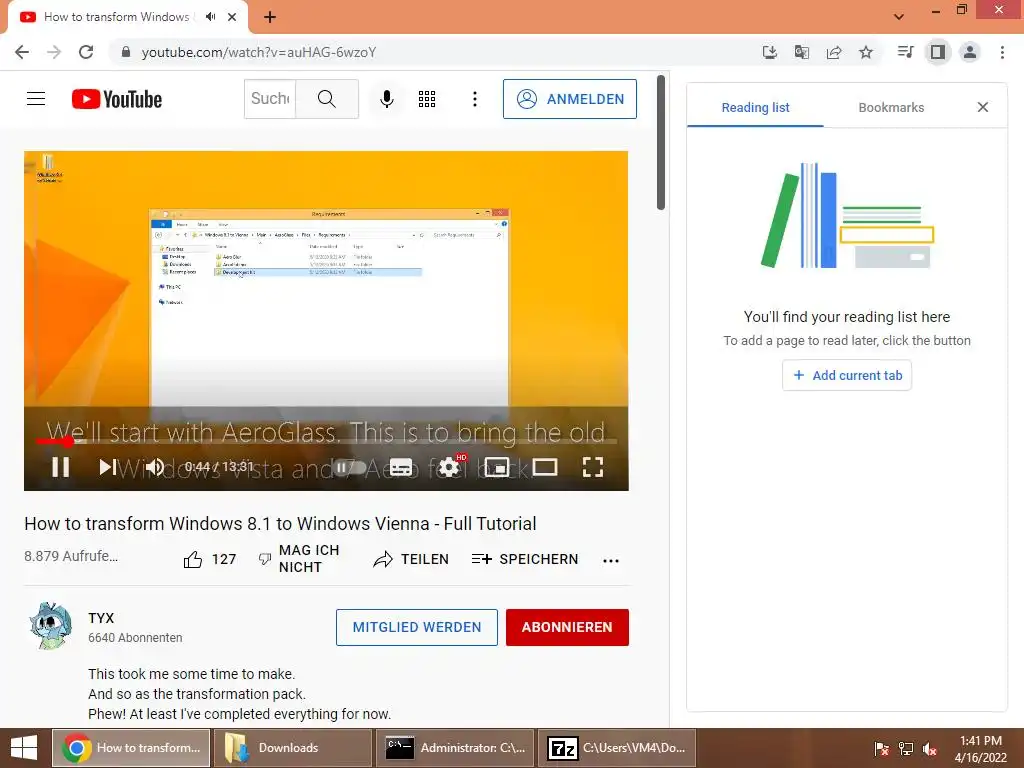The image size is (1024, 768).
Task: Open the YouTube hamburger guide menu
Action: (x=36, y=99)
